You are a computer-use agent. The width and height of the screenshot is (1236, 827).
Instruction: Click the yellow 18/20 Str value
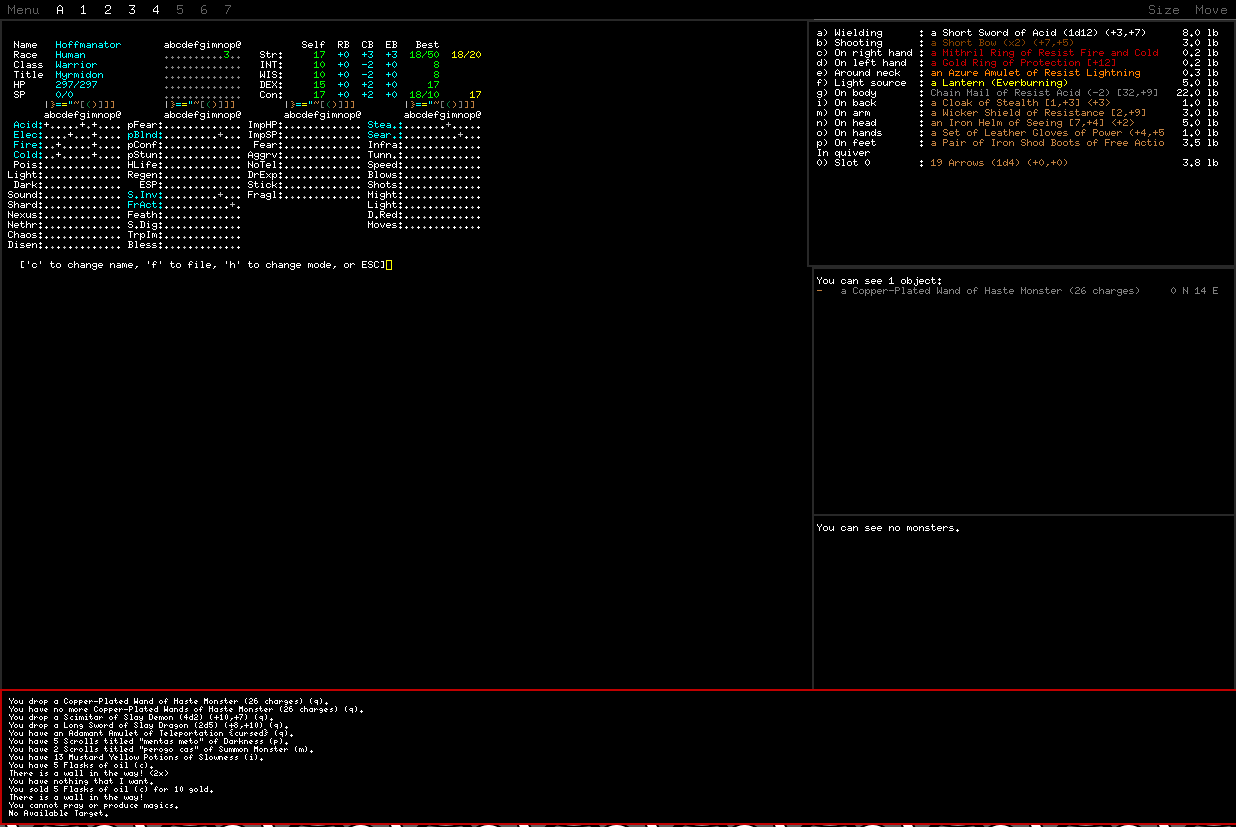tap(466, 55)
